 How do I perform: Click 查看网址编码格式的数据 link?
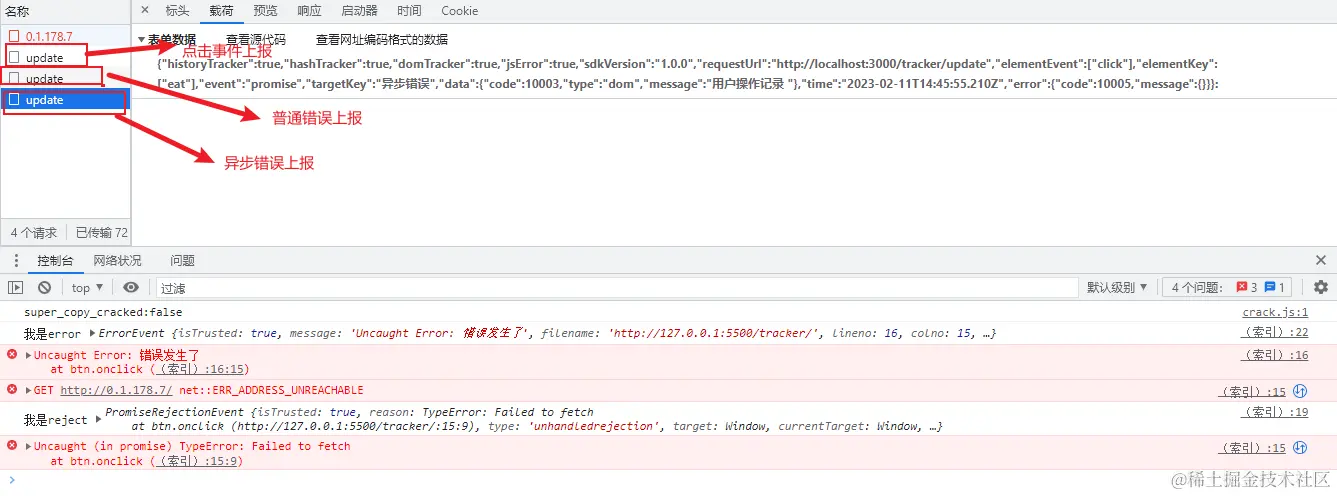tap(382, 40)
